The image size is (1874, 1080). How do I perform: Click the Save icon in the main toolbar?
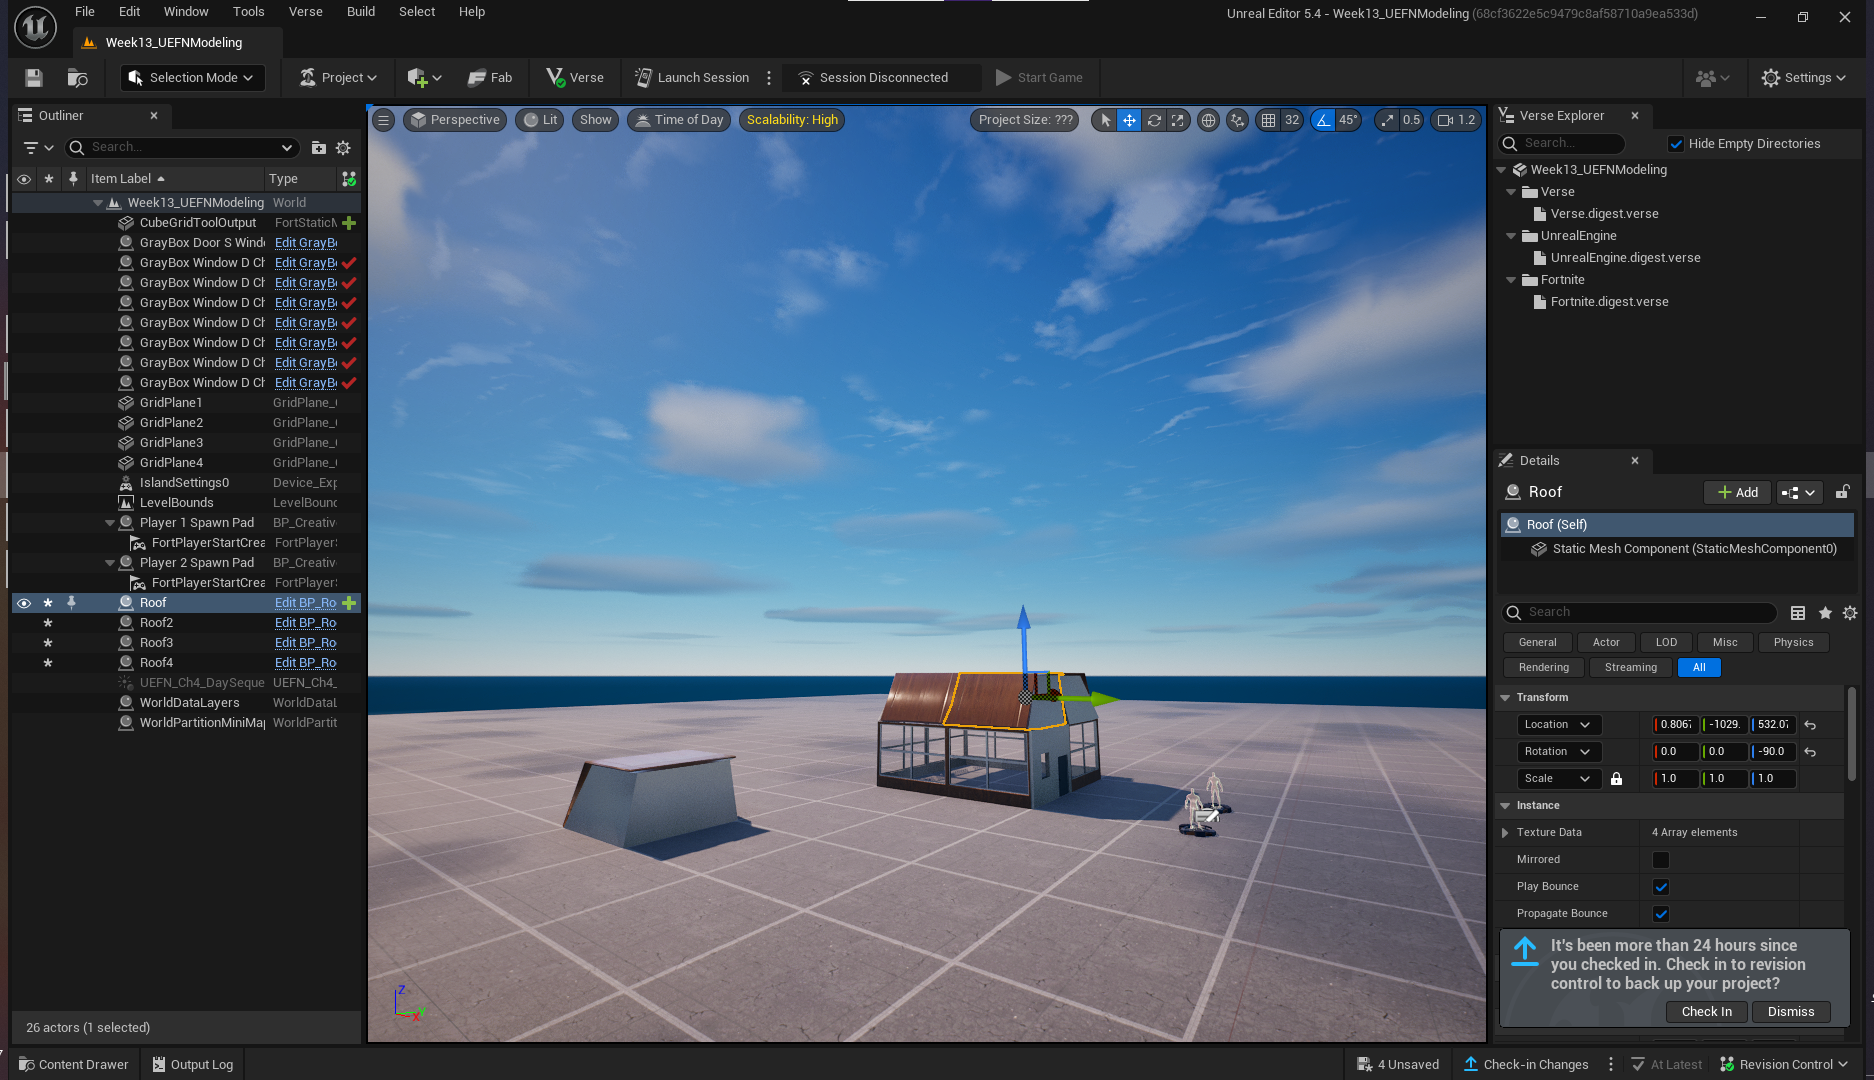(33, 78)
